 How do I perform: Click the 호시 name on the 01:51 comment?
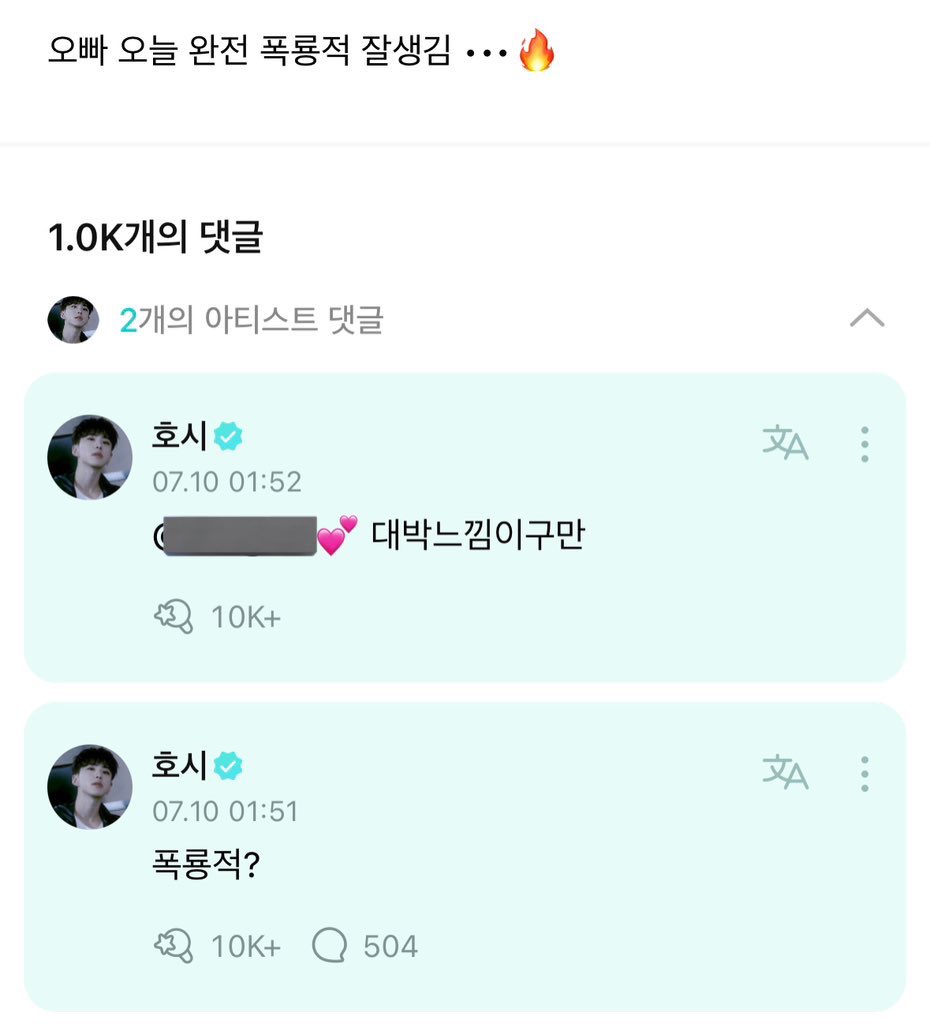(179, 767)
